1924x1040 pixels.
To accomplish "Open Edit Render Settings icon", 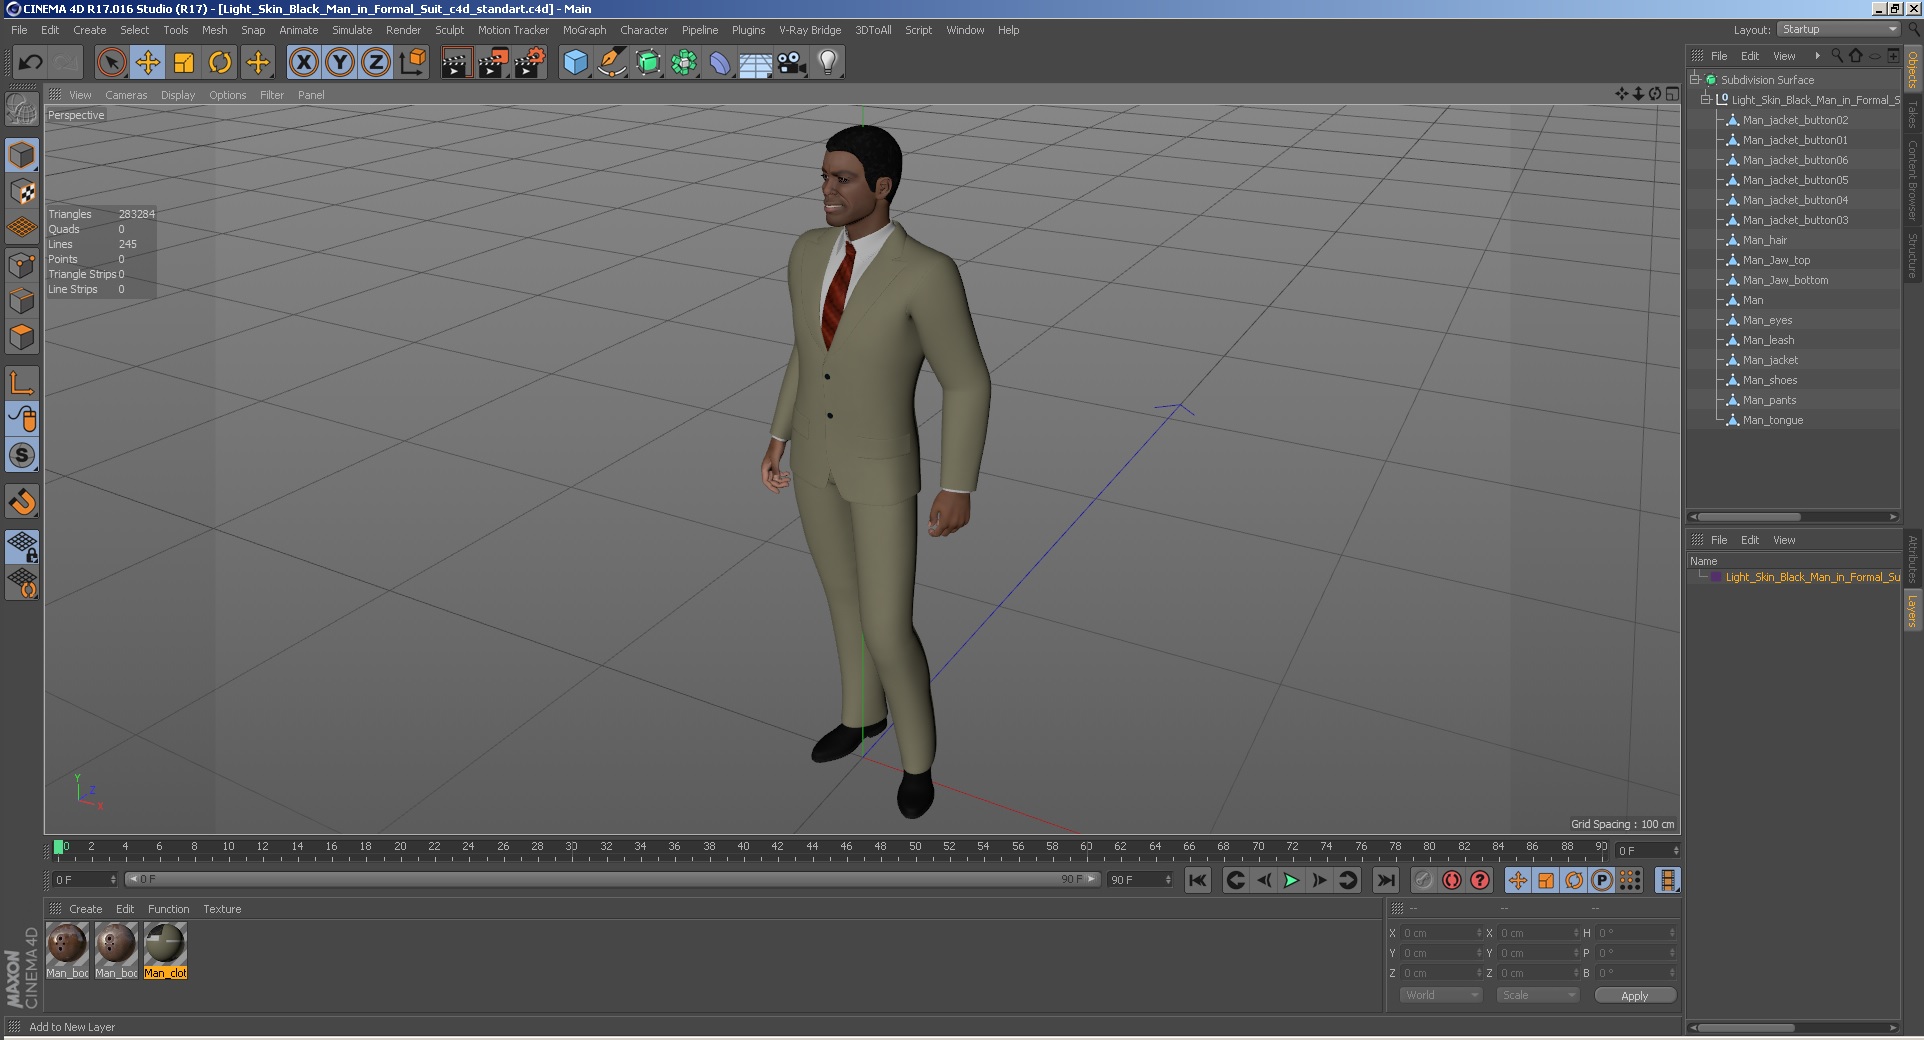I will (x=529, y=63).
